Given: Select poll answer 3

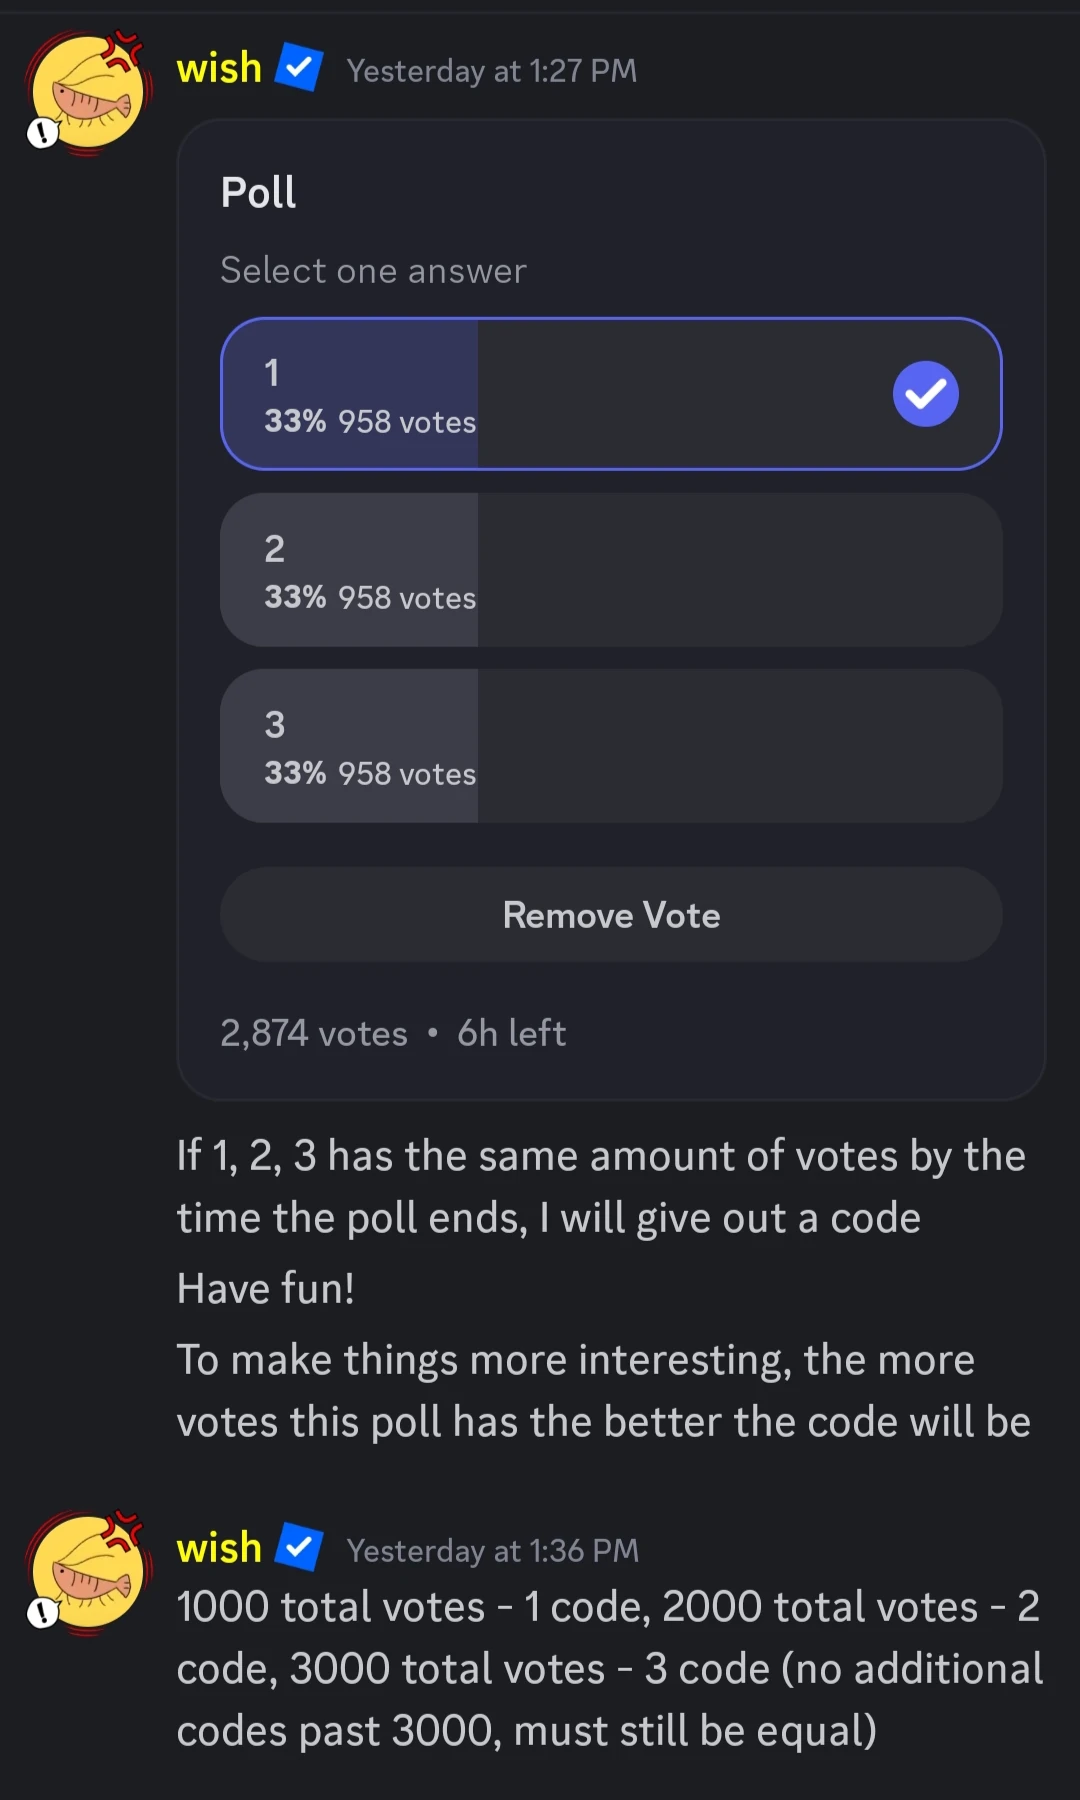Looking at the screenshot, I should click(x=610, y=746).
